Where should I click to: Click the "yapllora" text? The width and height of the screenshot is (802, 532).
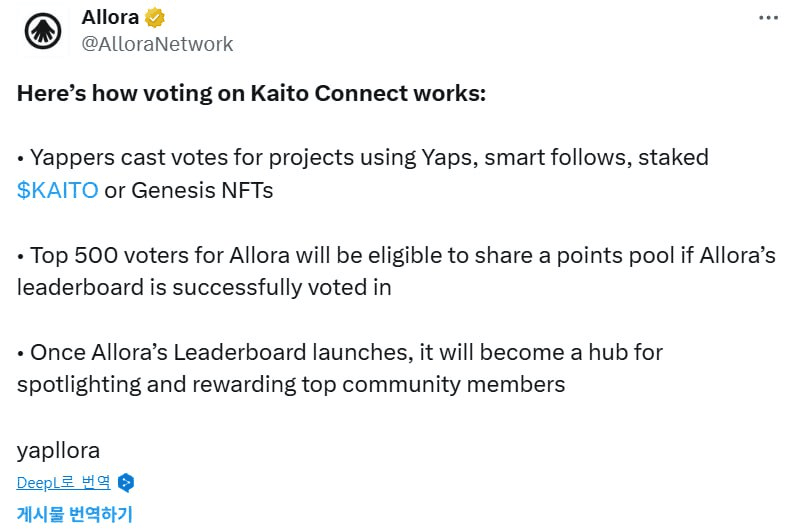click(x=58, y=449)
